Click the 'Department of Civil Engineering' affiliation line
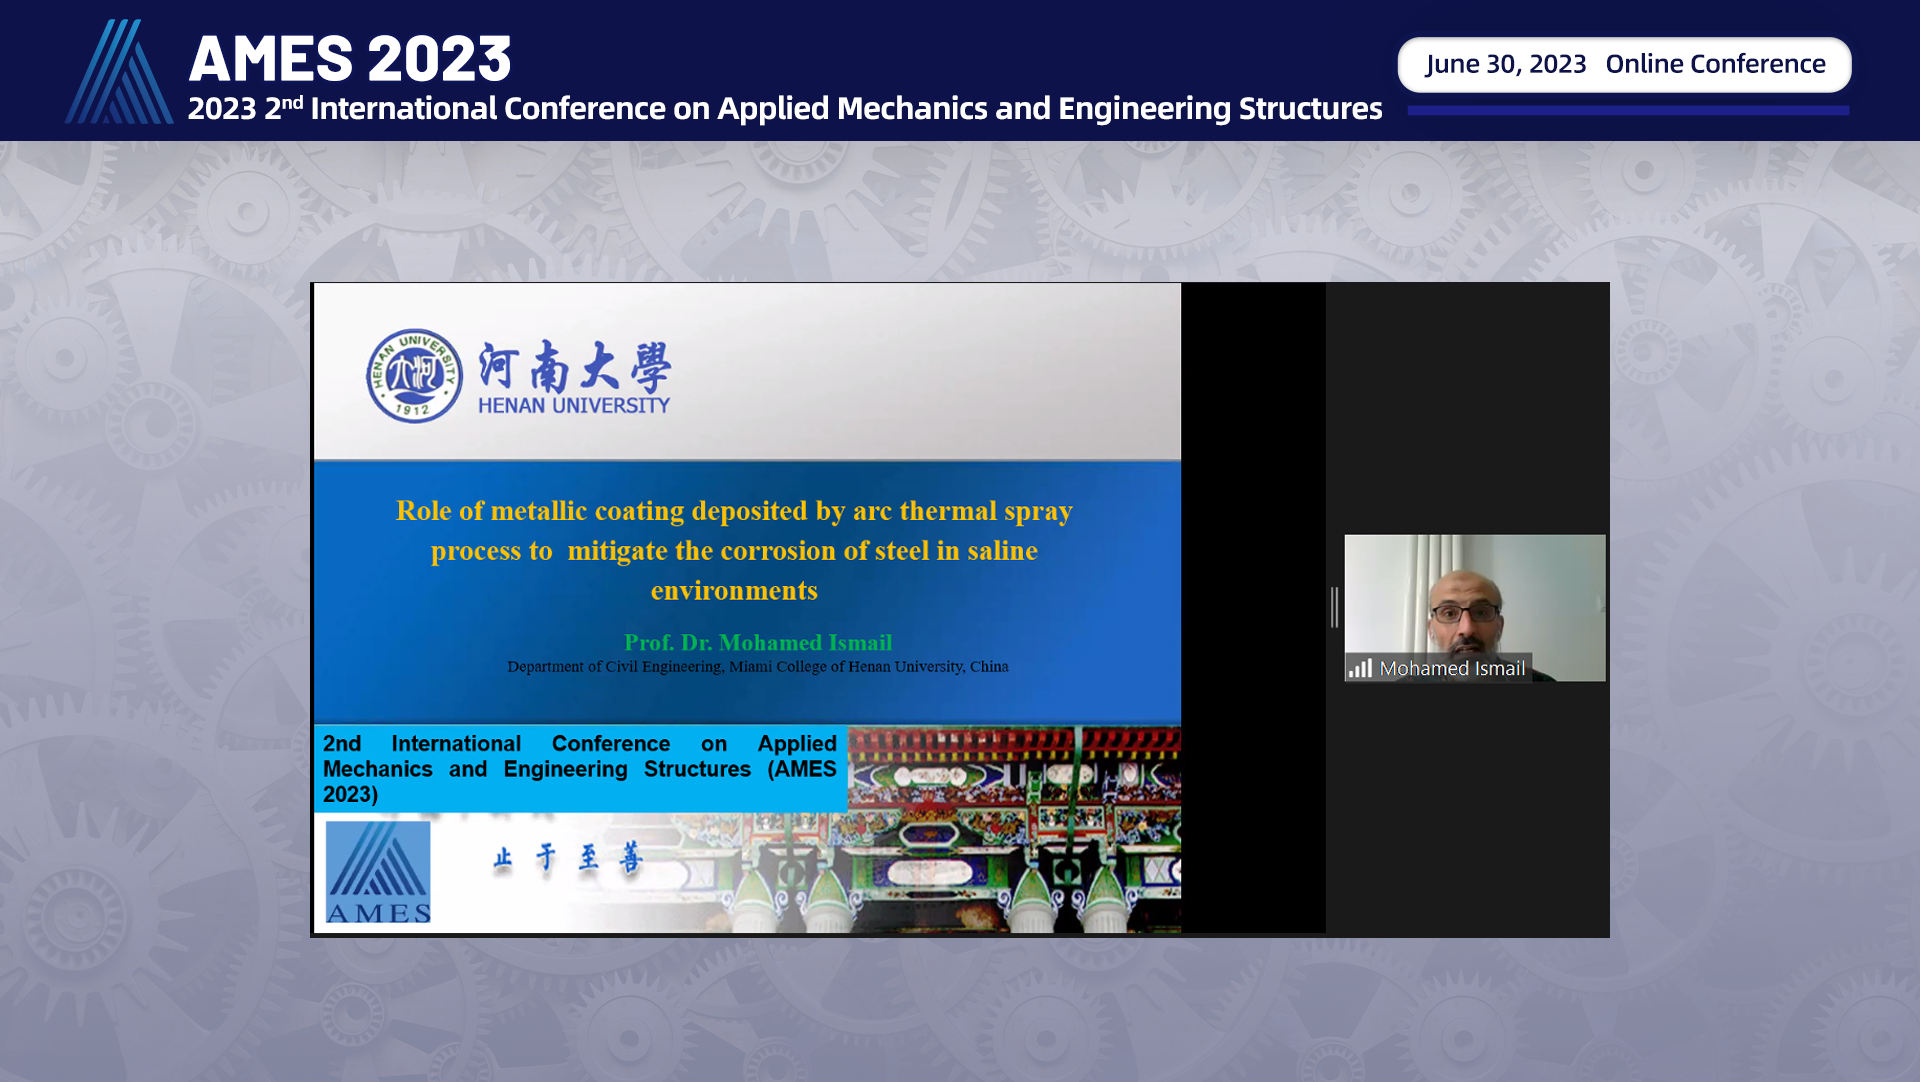 (758, 666)
